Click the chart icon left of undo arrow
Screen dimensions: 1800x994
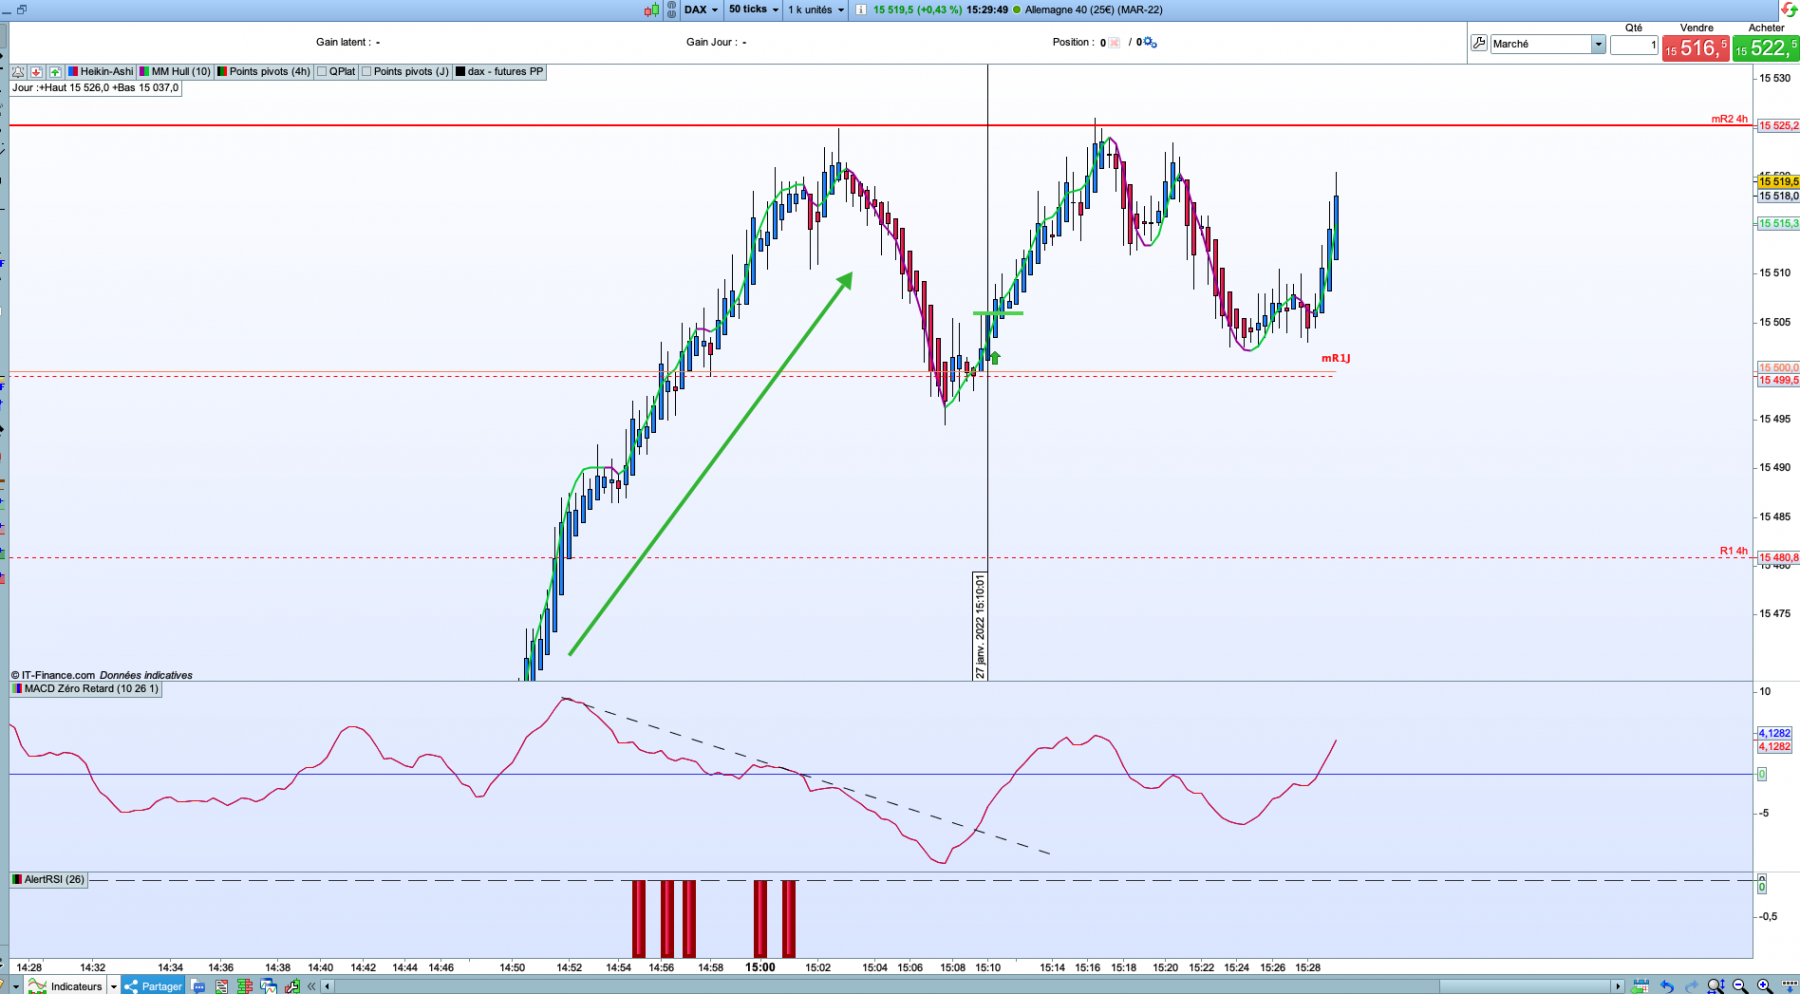point(1640,987)
